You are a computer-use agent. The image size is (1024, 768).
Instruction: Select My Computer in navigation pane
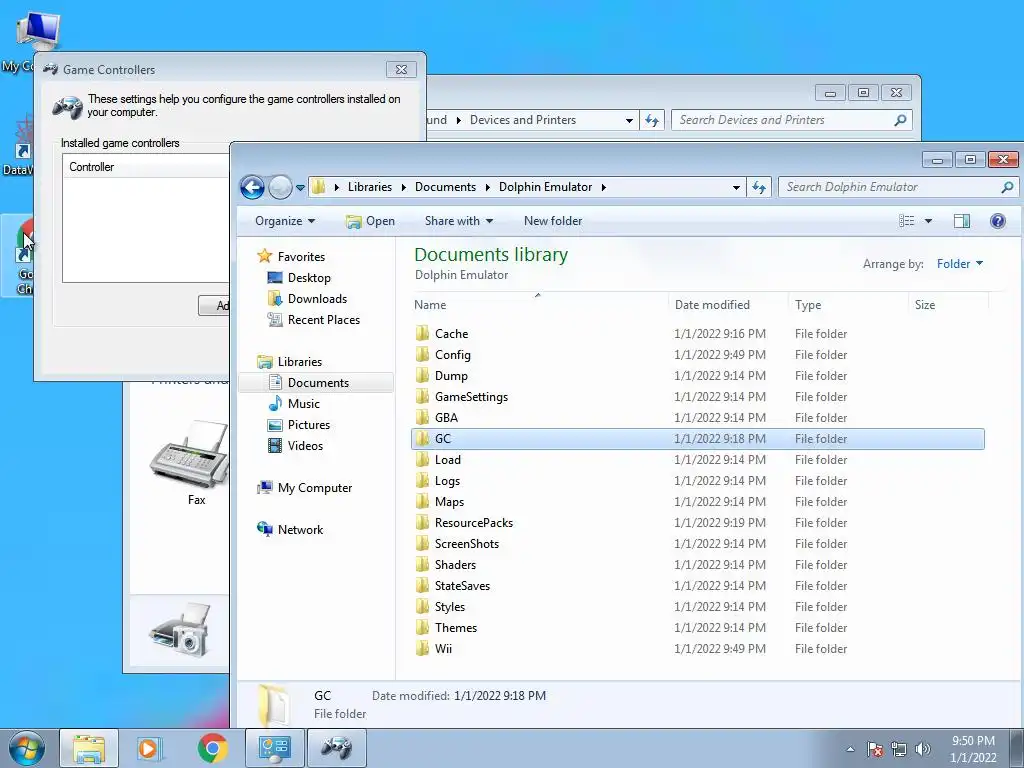click(x=305, y=488)
